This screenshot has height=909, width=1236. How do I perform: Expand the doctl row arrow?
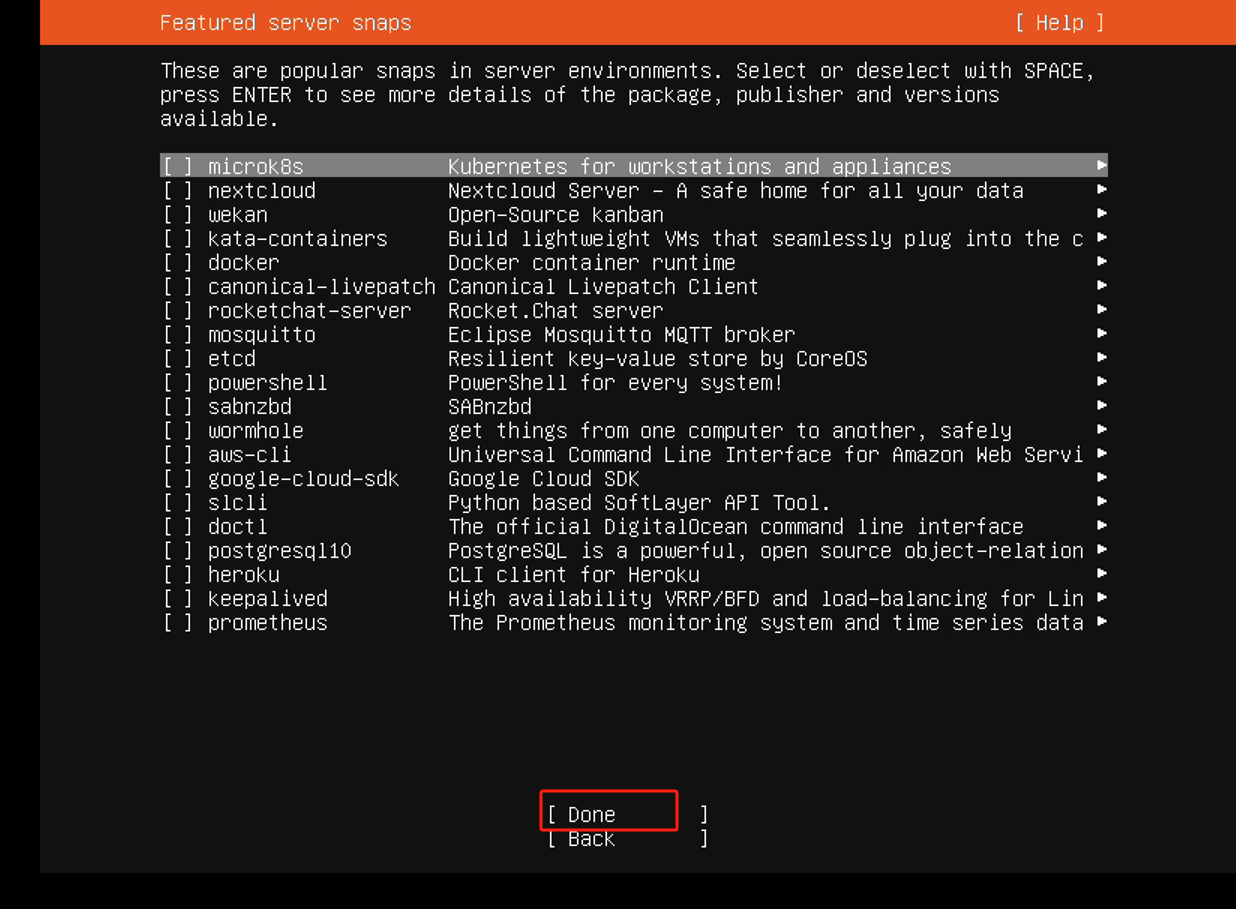click(1101, 525)
